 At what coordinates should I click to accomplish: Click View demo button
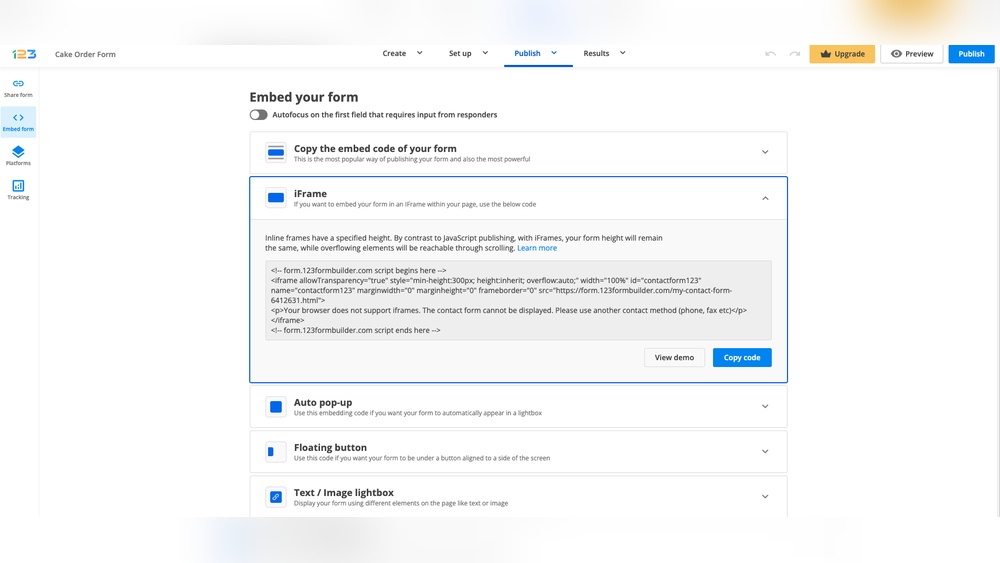674,358
